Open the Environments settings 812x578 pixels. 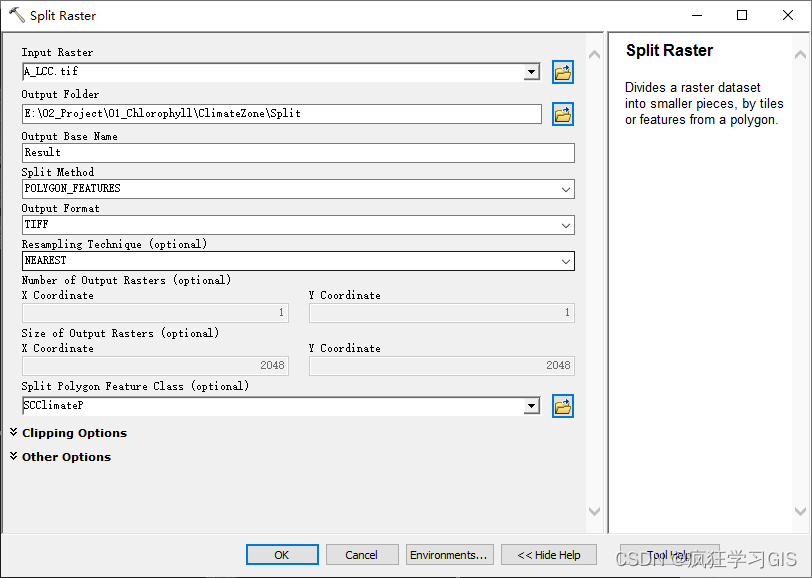point(448,554)
